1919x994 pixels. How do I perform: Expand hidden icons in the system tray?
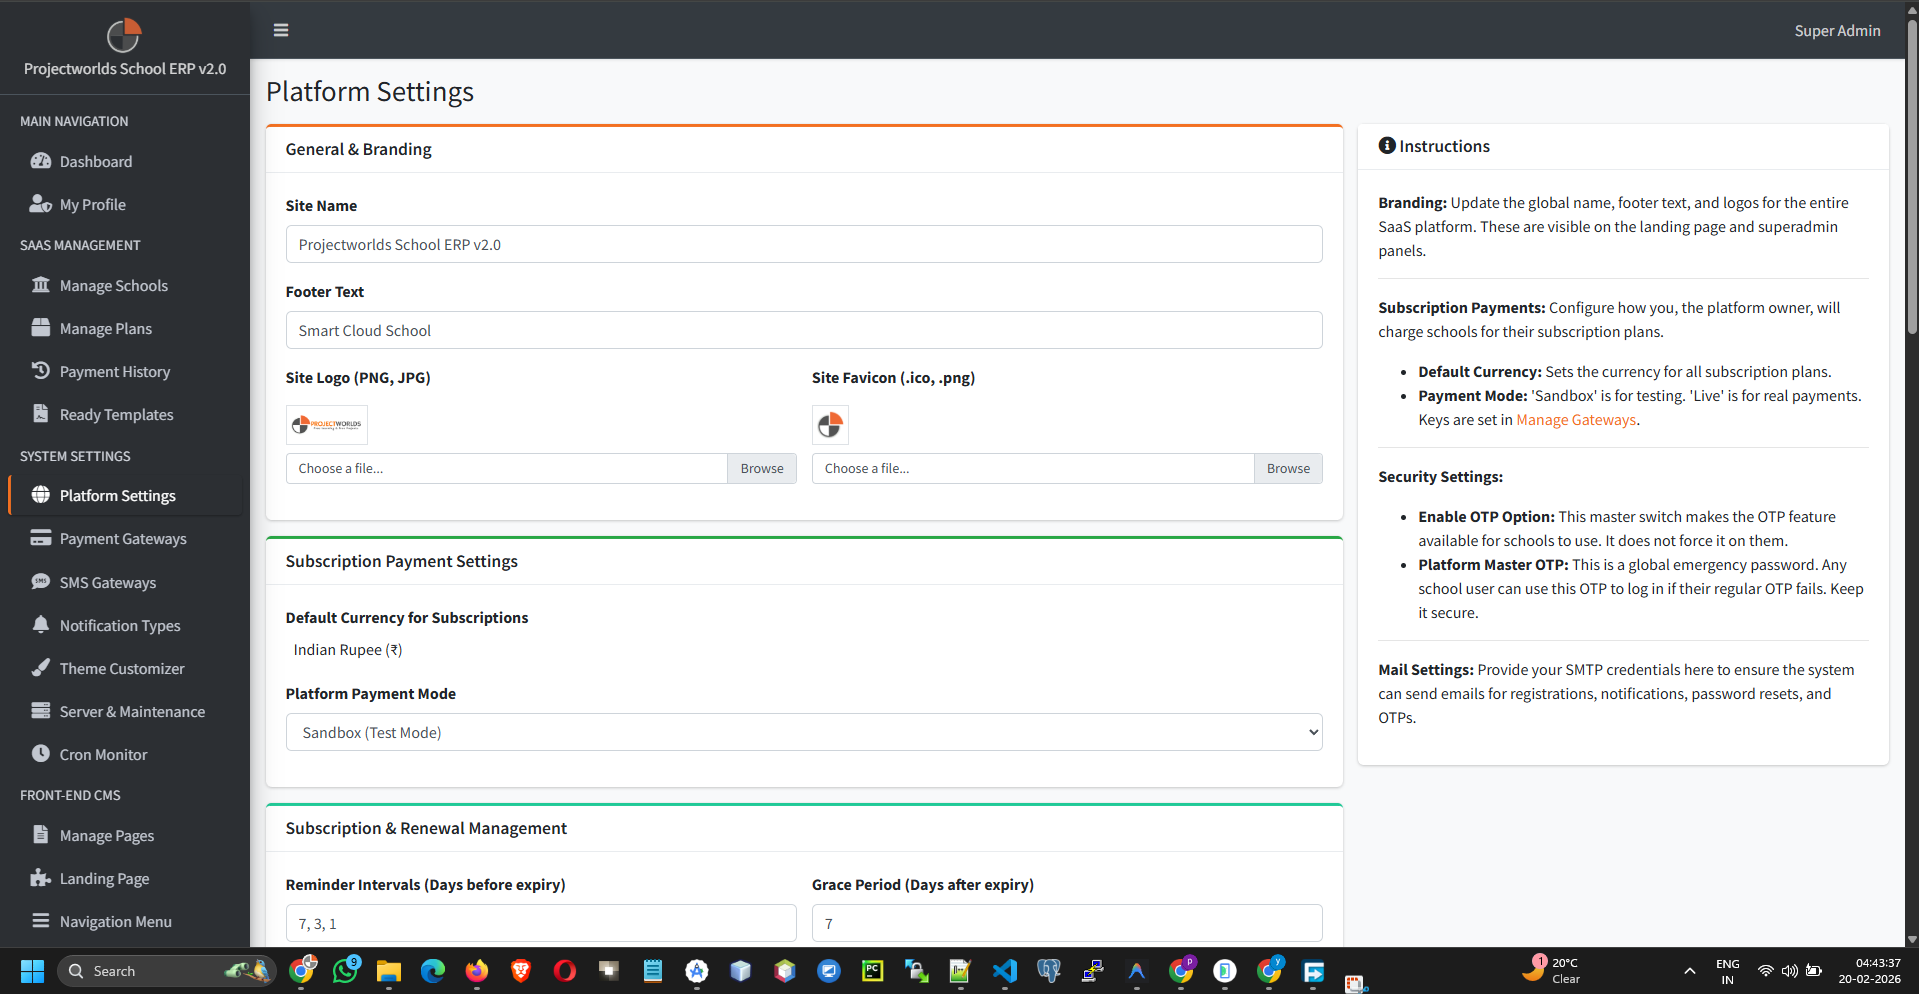click(x=1689, y=970)
